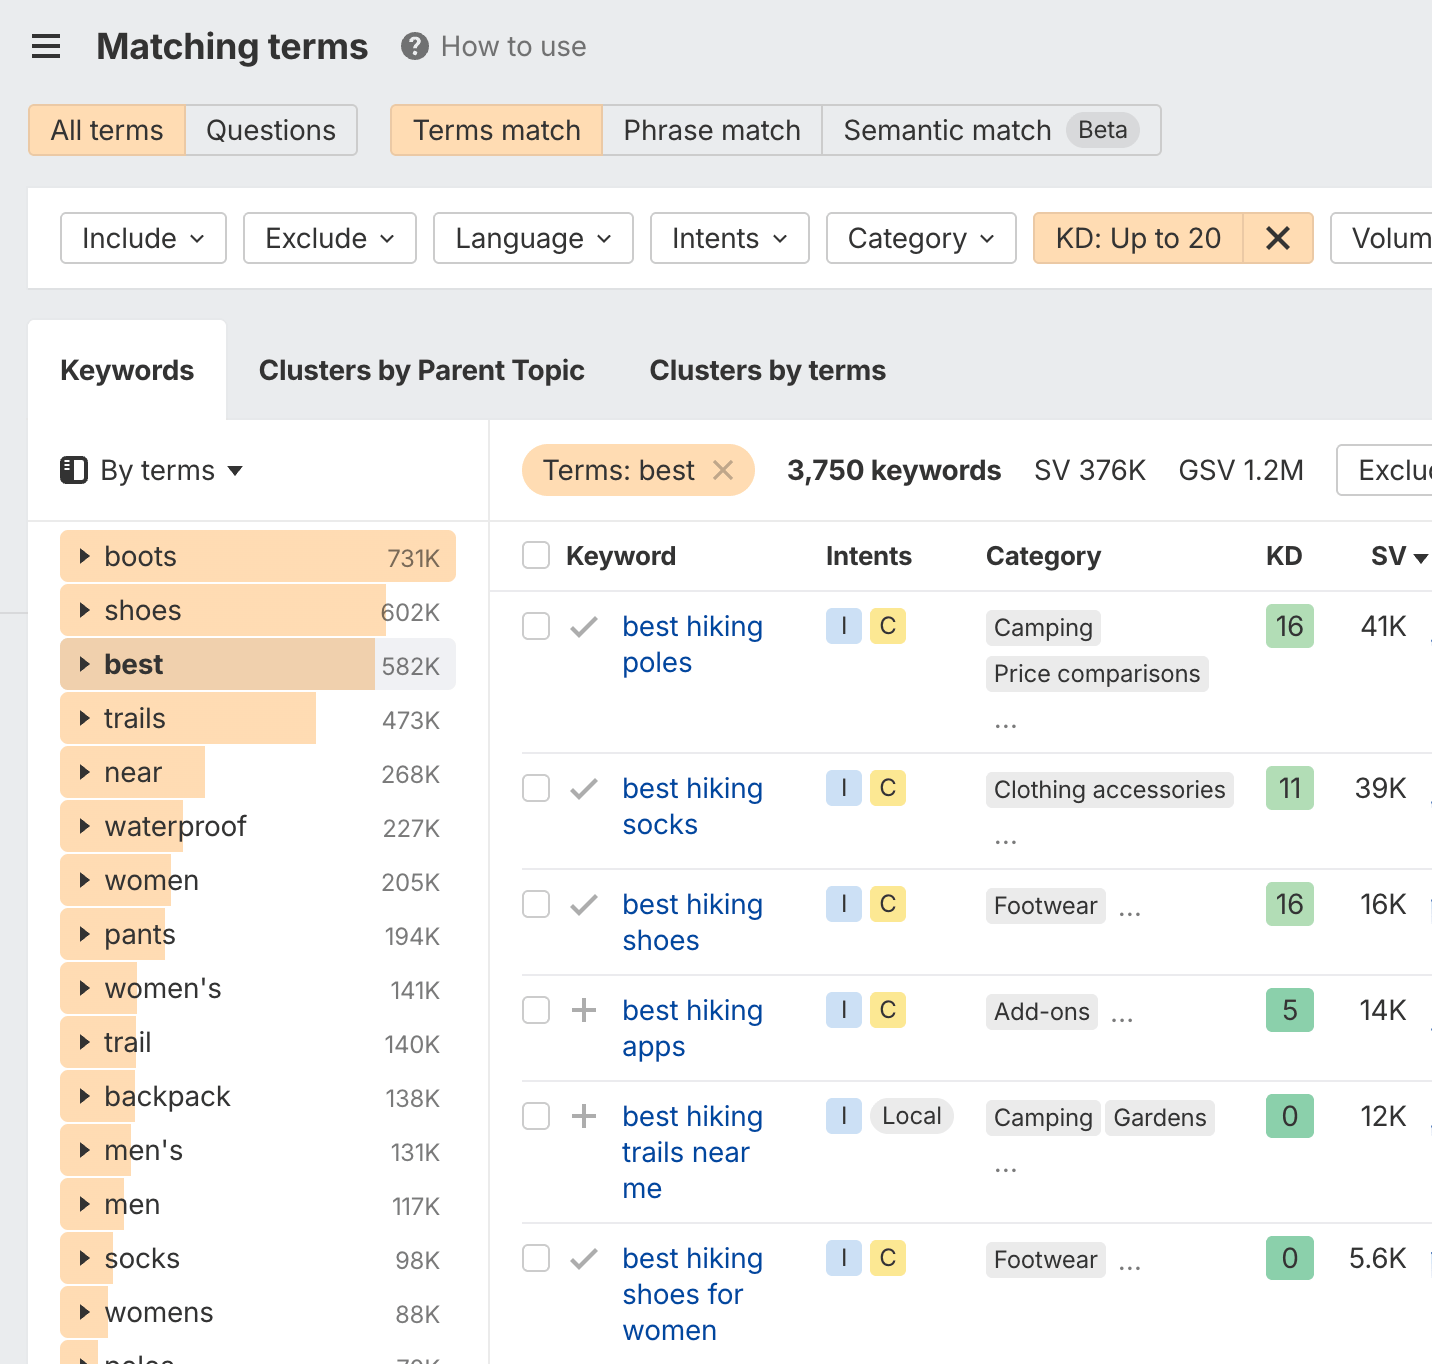This screenshot has width=1432, height=1364.
Task: Open the Intents filter dropdown
Action: [730, 238]
